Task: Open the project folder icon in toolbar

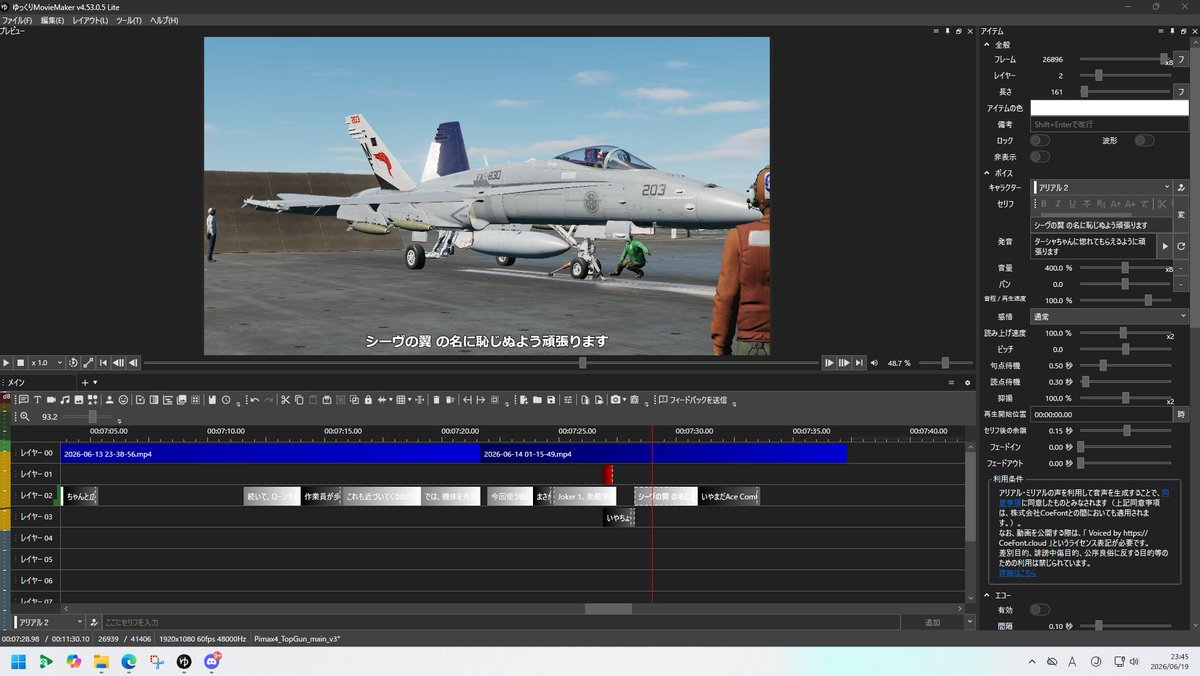Action: 537,400
